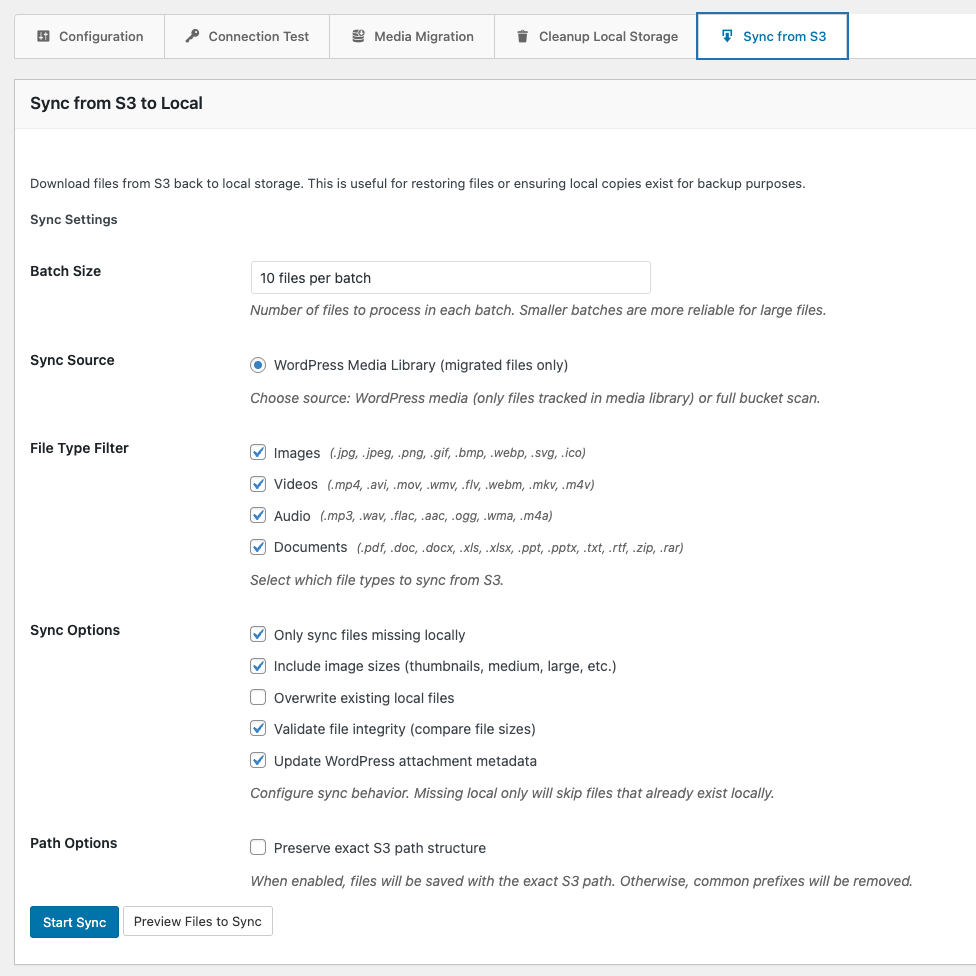Uncheck Update WordPress attachment metadata

pyautogui.click(x=258, y=761)
